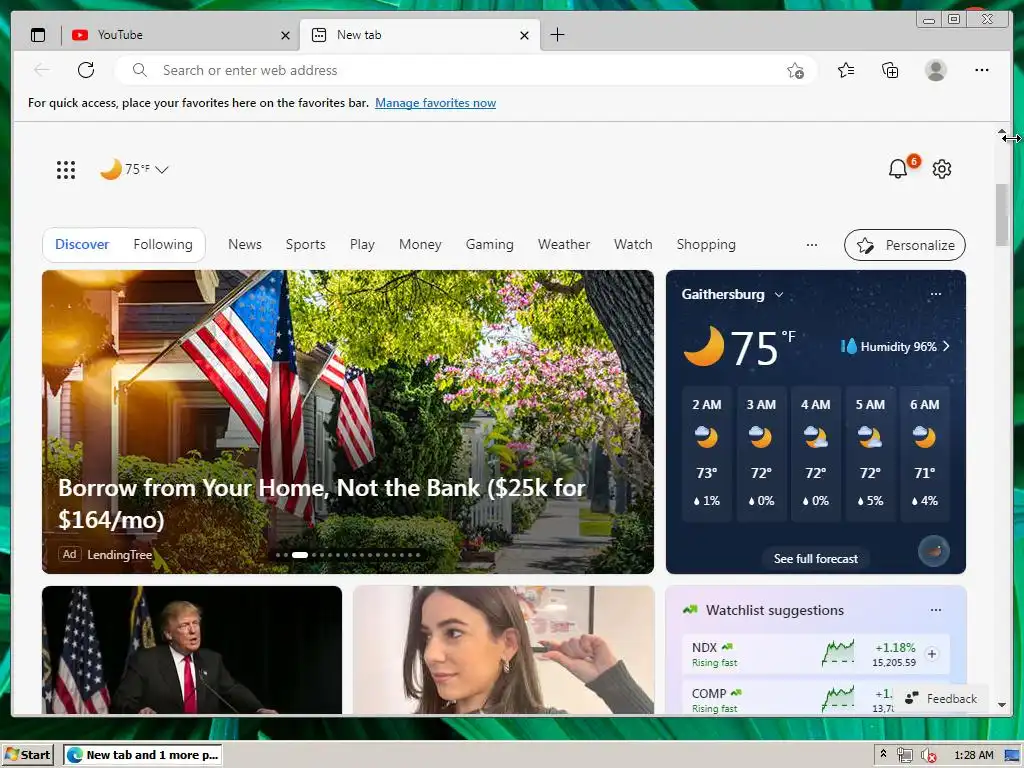Open the News feed category
This screenshot has height=768, width=1024.
(245, 244)
